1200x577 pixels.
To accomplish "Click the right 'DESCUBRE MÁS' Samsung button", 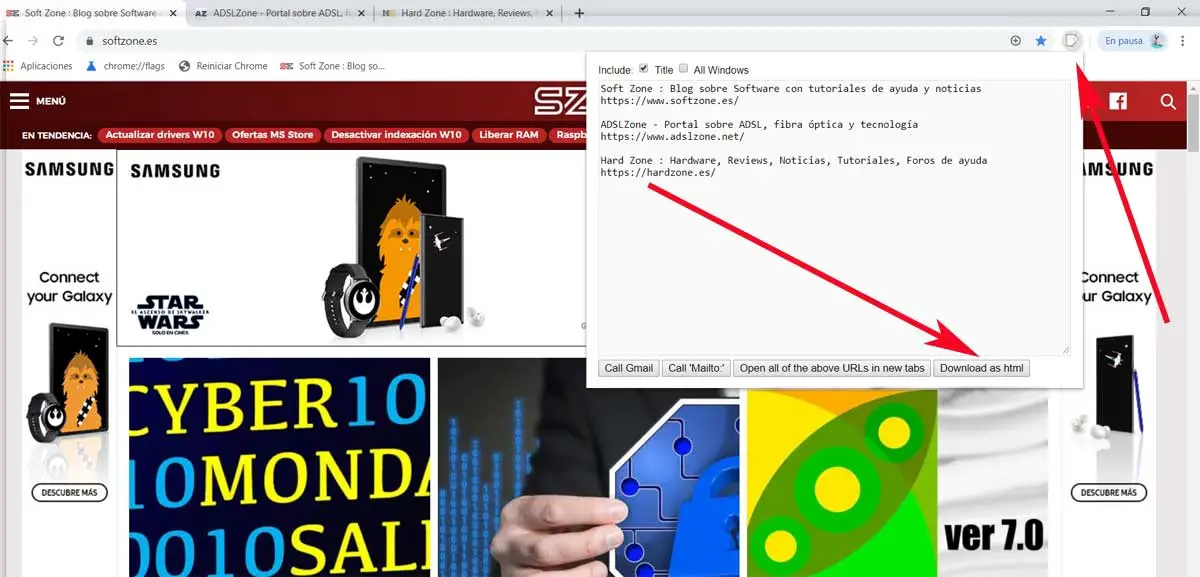I will 1109,493.
